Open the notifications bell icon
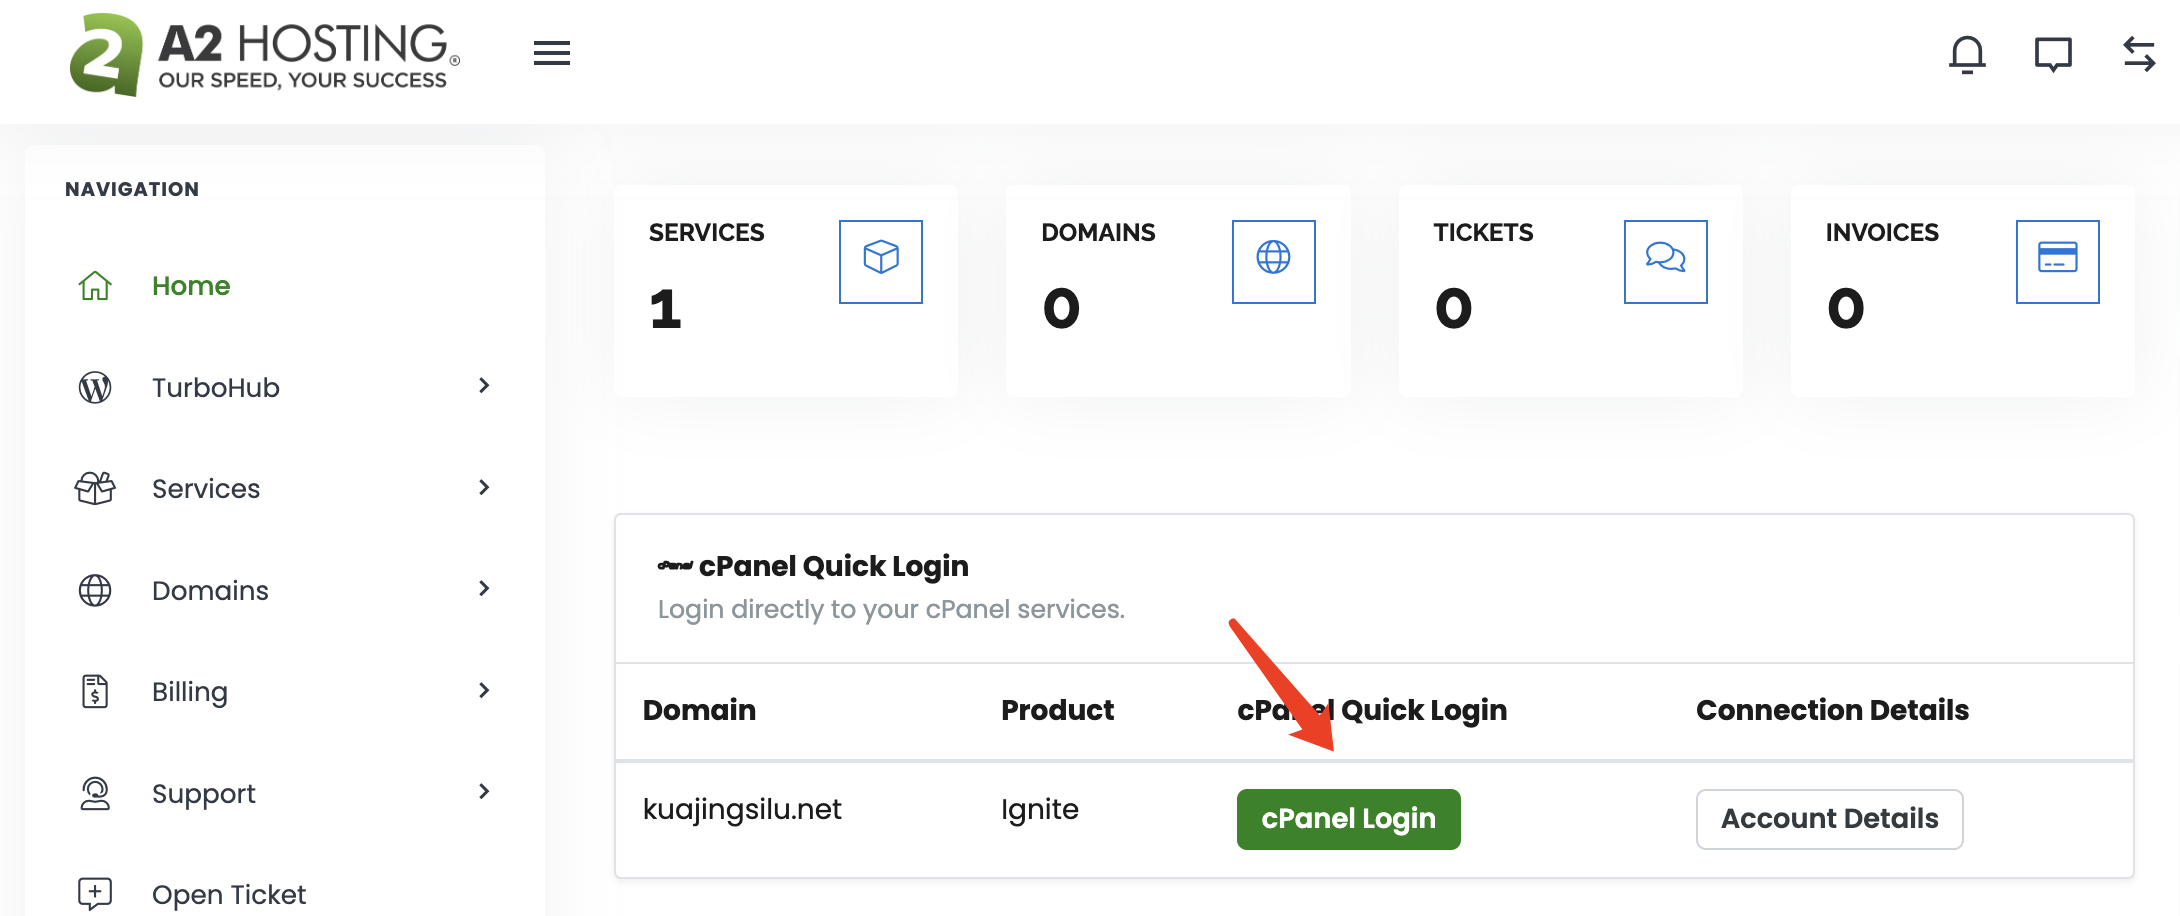 pos(1967,54)
